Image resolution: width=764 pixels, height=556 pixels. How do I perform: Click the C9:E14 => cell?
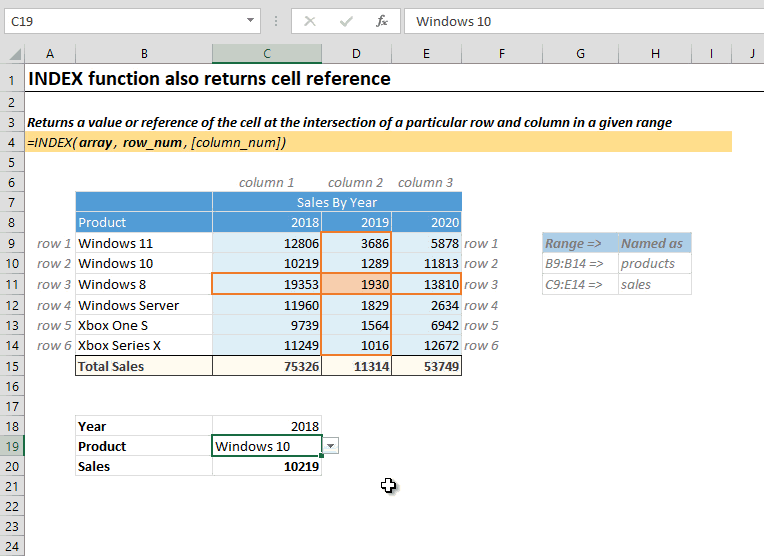point(580,284)
